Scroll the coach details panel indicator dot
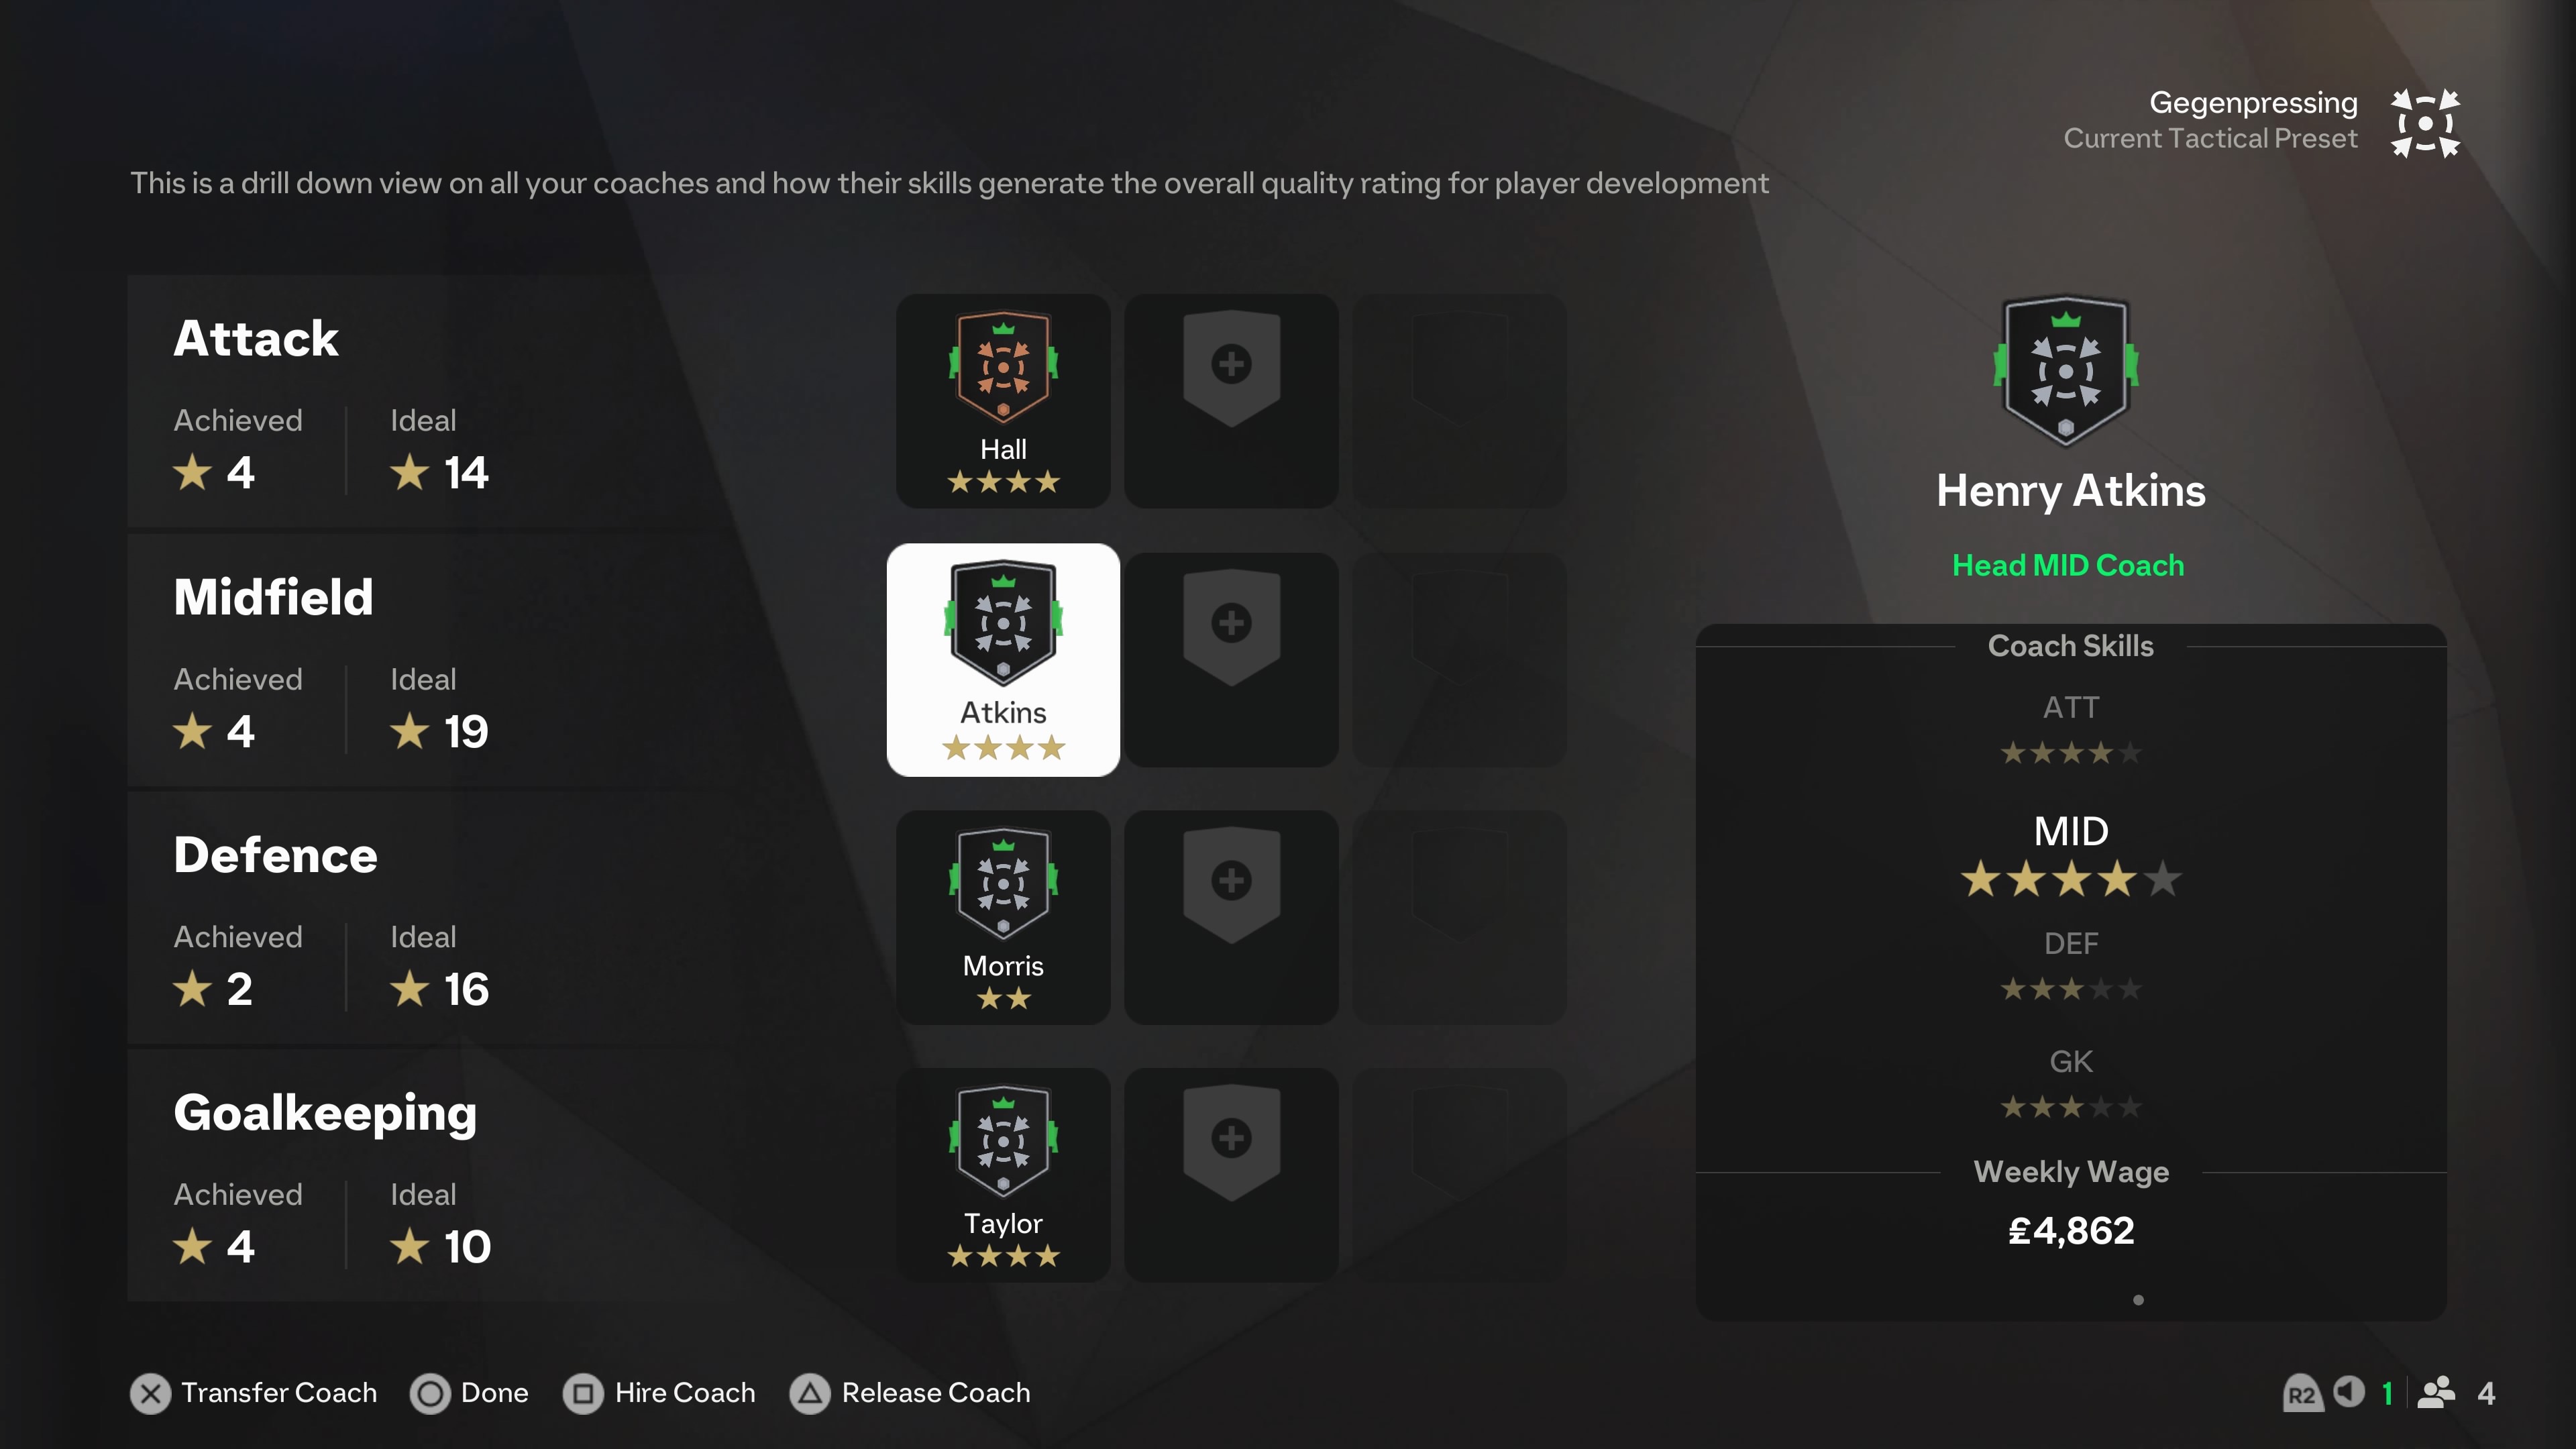Screen dimensions: 2576x1449 click(x=2137, y=1299)
